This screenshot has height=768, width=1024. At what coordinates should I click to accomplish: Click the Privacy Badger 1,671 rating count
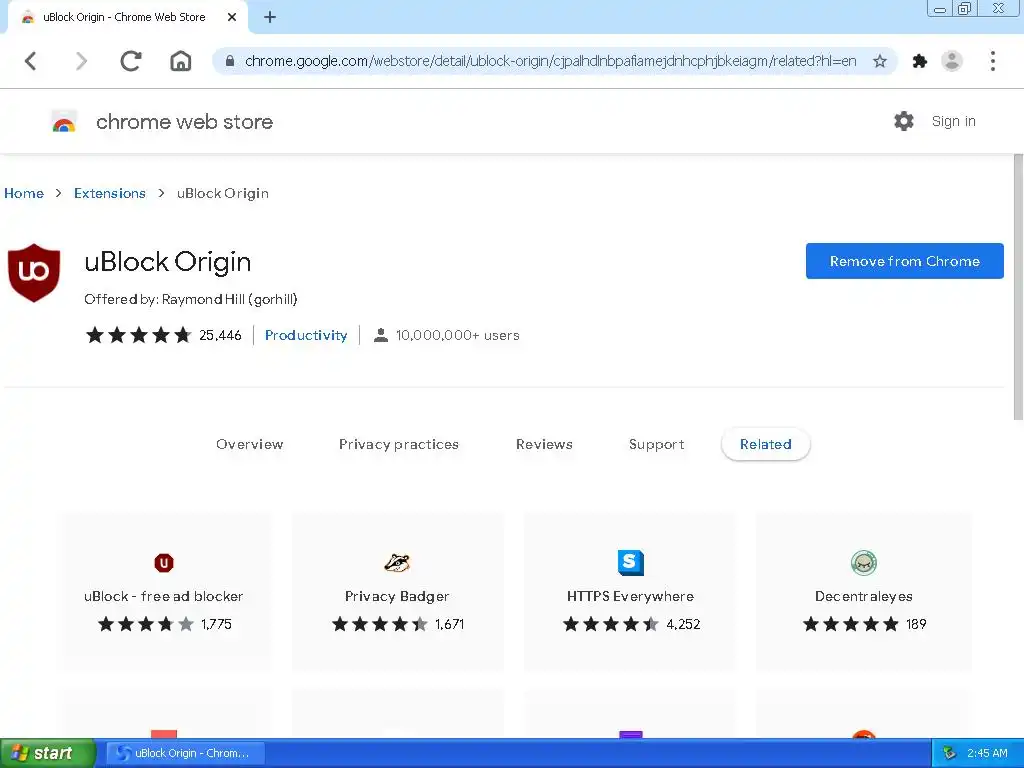pos(449,624)
